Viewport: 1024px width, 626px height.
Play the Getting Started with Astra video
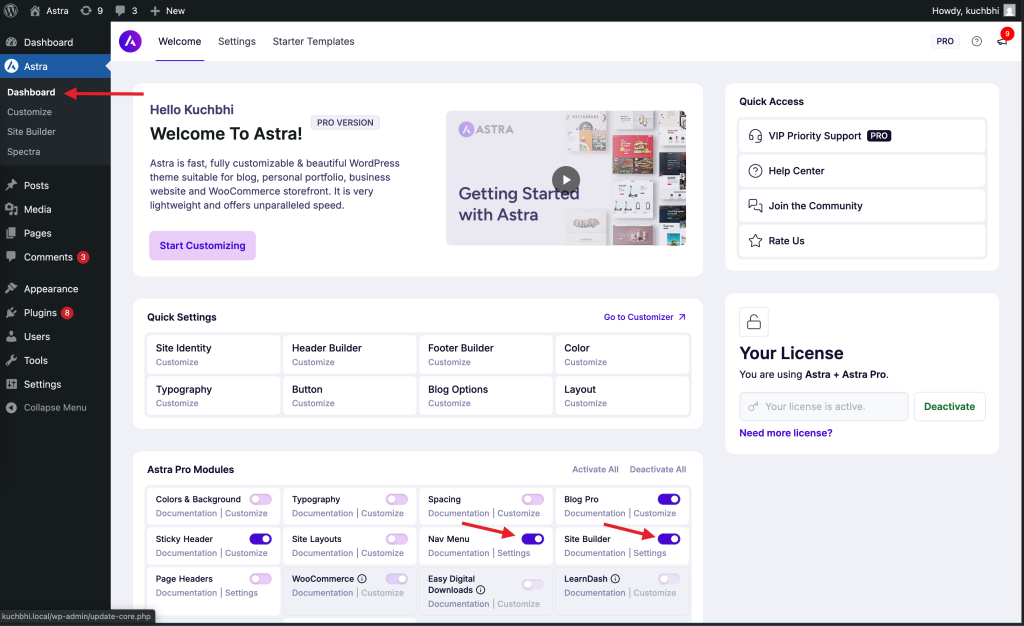pos(565,180)
